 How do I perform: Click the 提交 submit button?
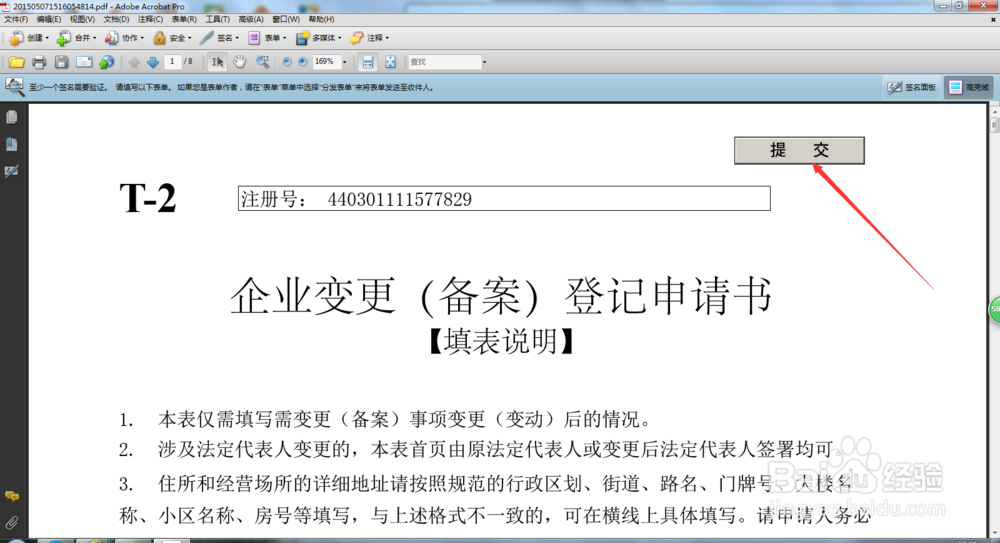tap(799, 151)
